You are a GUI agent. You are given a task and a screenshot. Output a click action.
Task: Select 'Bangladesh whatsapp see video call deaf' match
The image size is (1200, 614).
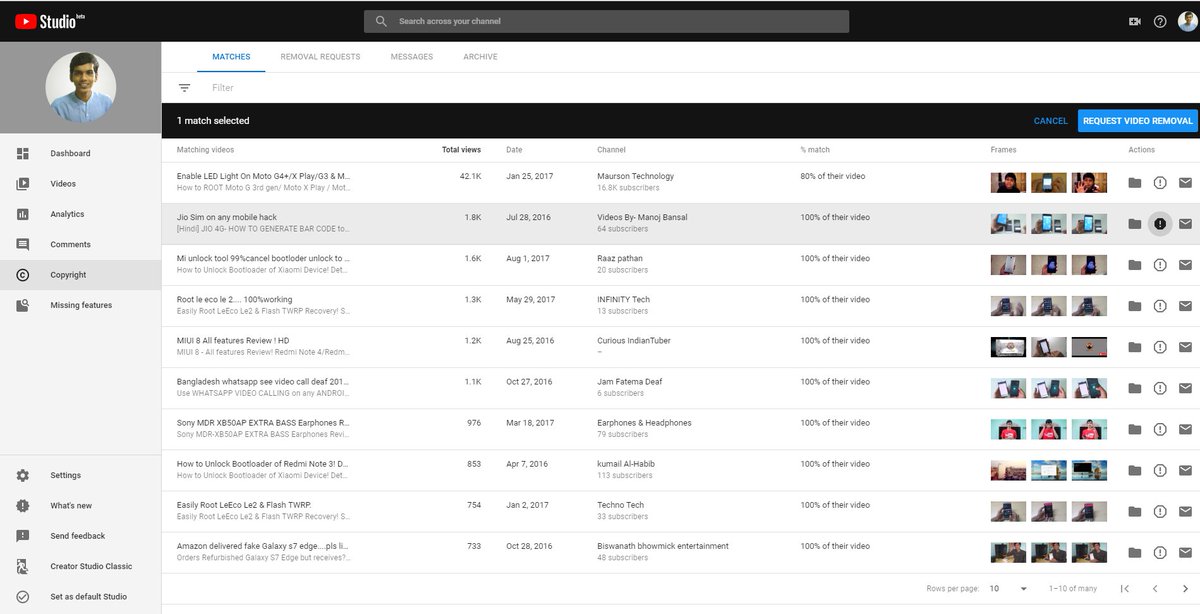click(680, 388)
